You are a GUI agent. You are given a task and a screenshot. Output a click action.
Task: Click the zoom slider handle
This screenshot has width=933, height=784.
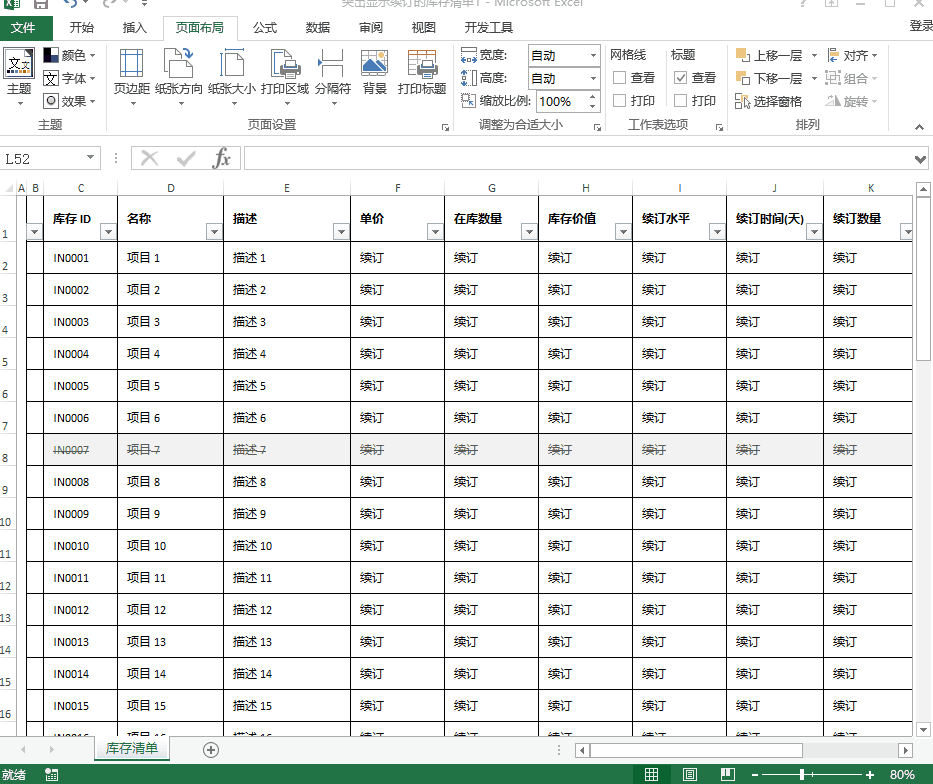pos(802,774)
